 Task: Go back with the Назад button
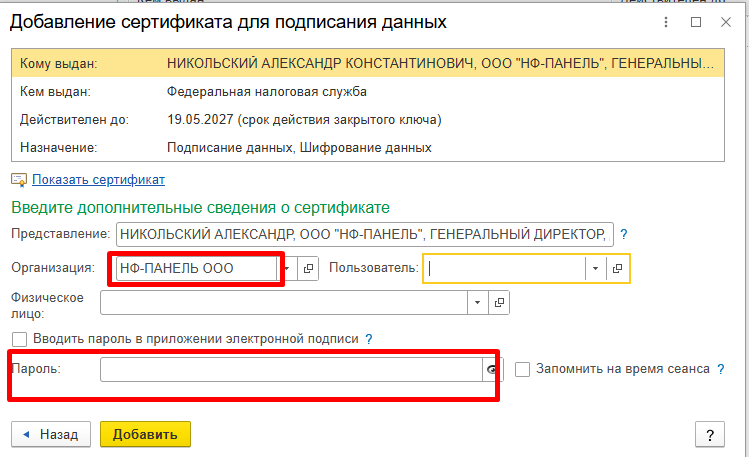tap(51, 434)
